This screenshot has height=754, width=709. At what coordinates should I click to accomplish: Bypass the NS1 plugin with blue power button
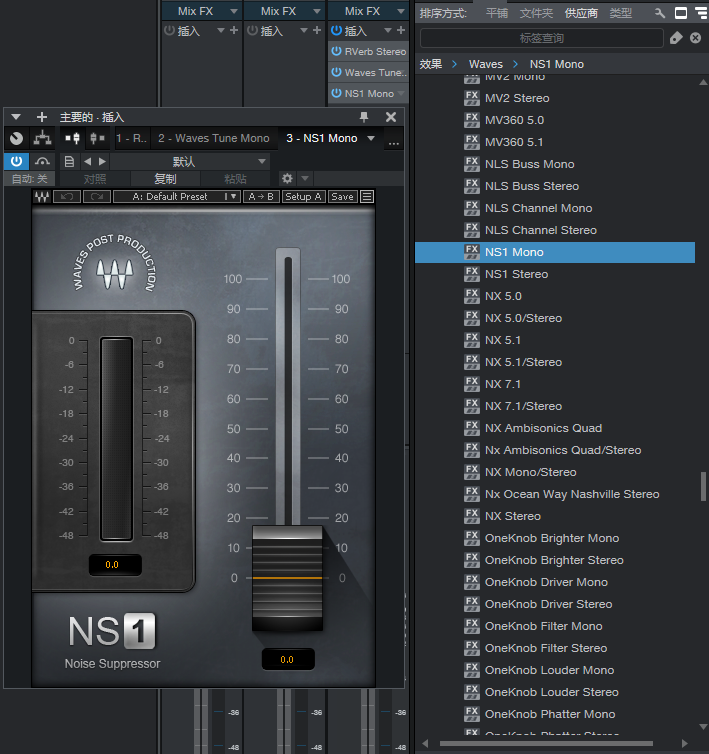tap(16, 161)
